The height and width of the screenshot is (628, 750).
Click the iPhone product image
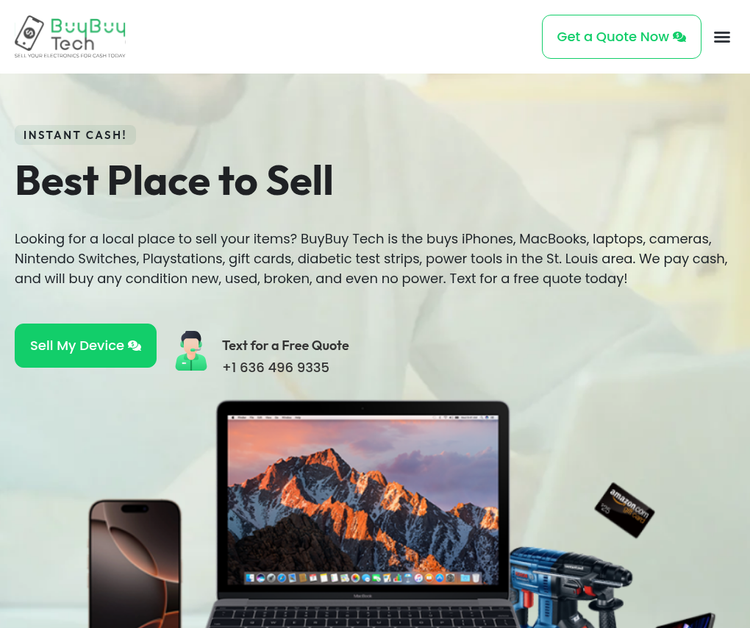click(135, 563)
